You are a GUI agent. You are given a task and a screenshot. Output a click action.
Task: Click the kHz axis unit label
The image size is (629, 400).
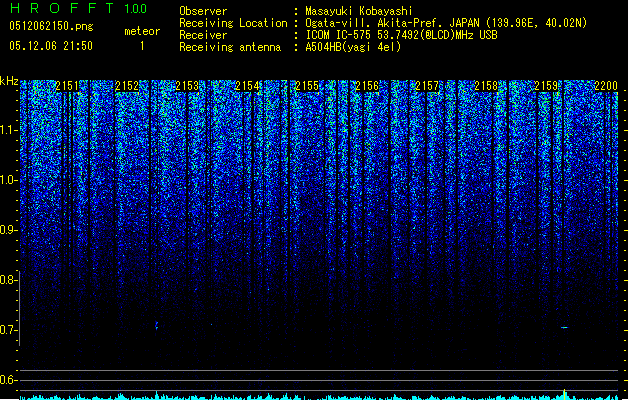(9, 81)
